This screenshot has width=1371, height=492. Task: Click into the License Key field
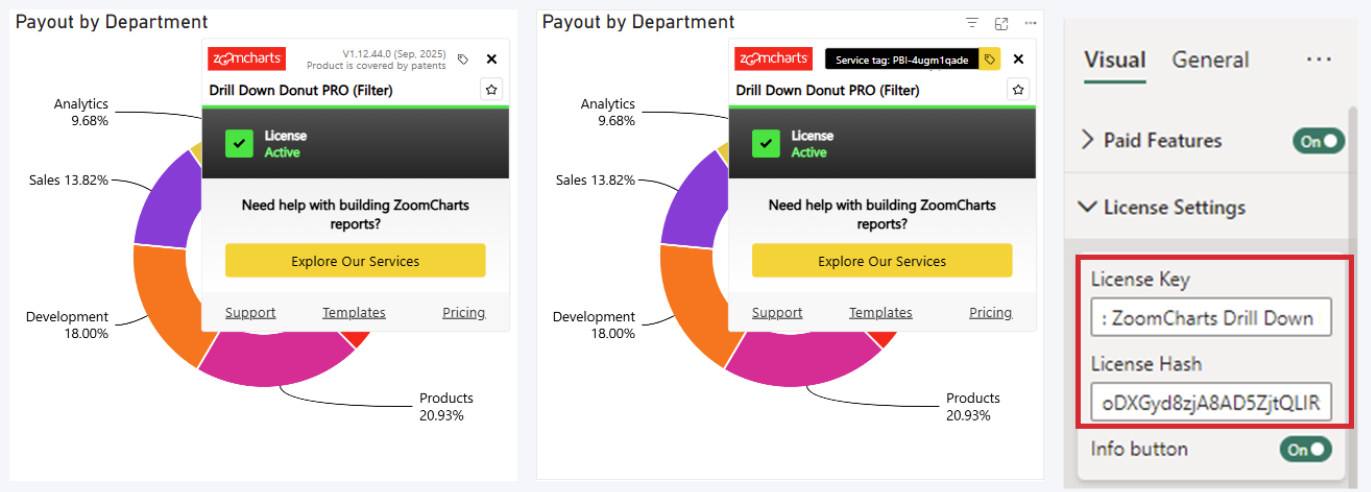tap(1210, 318)
